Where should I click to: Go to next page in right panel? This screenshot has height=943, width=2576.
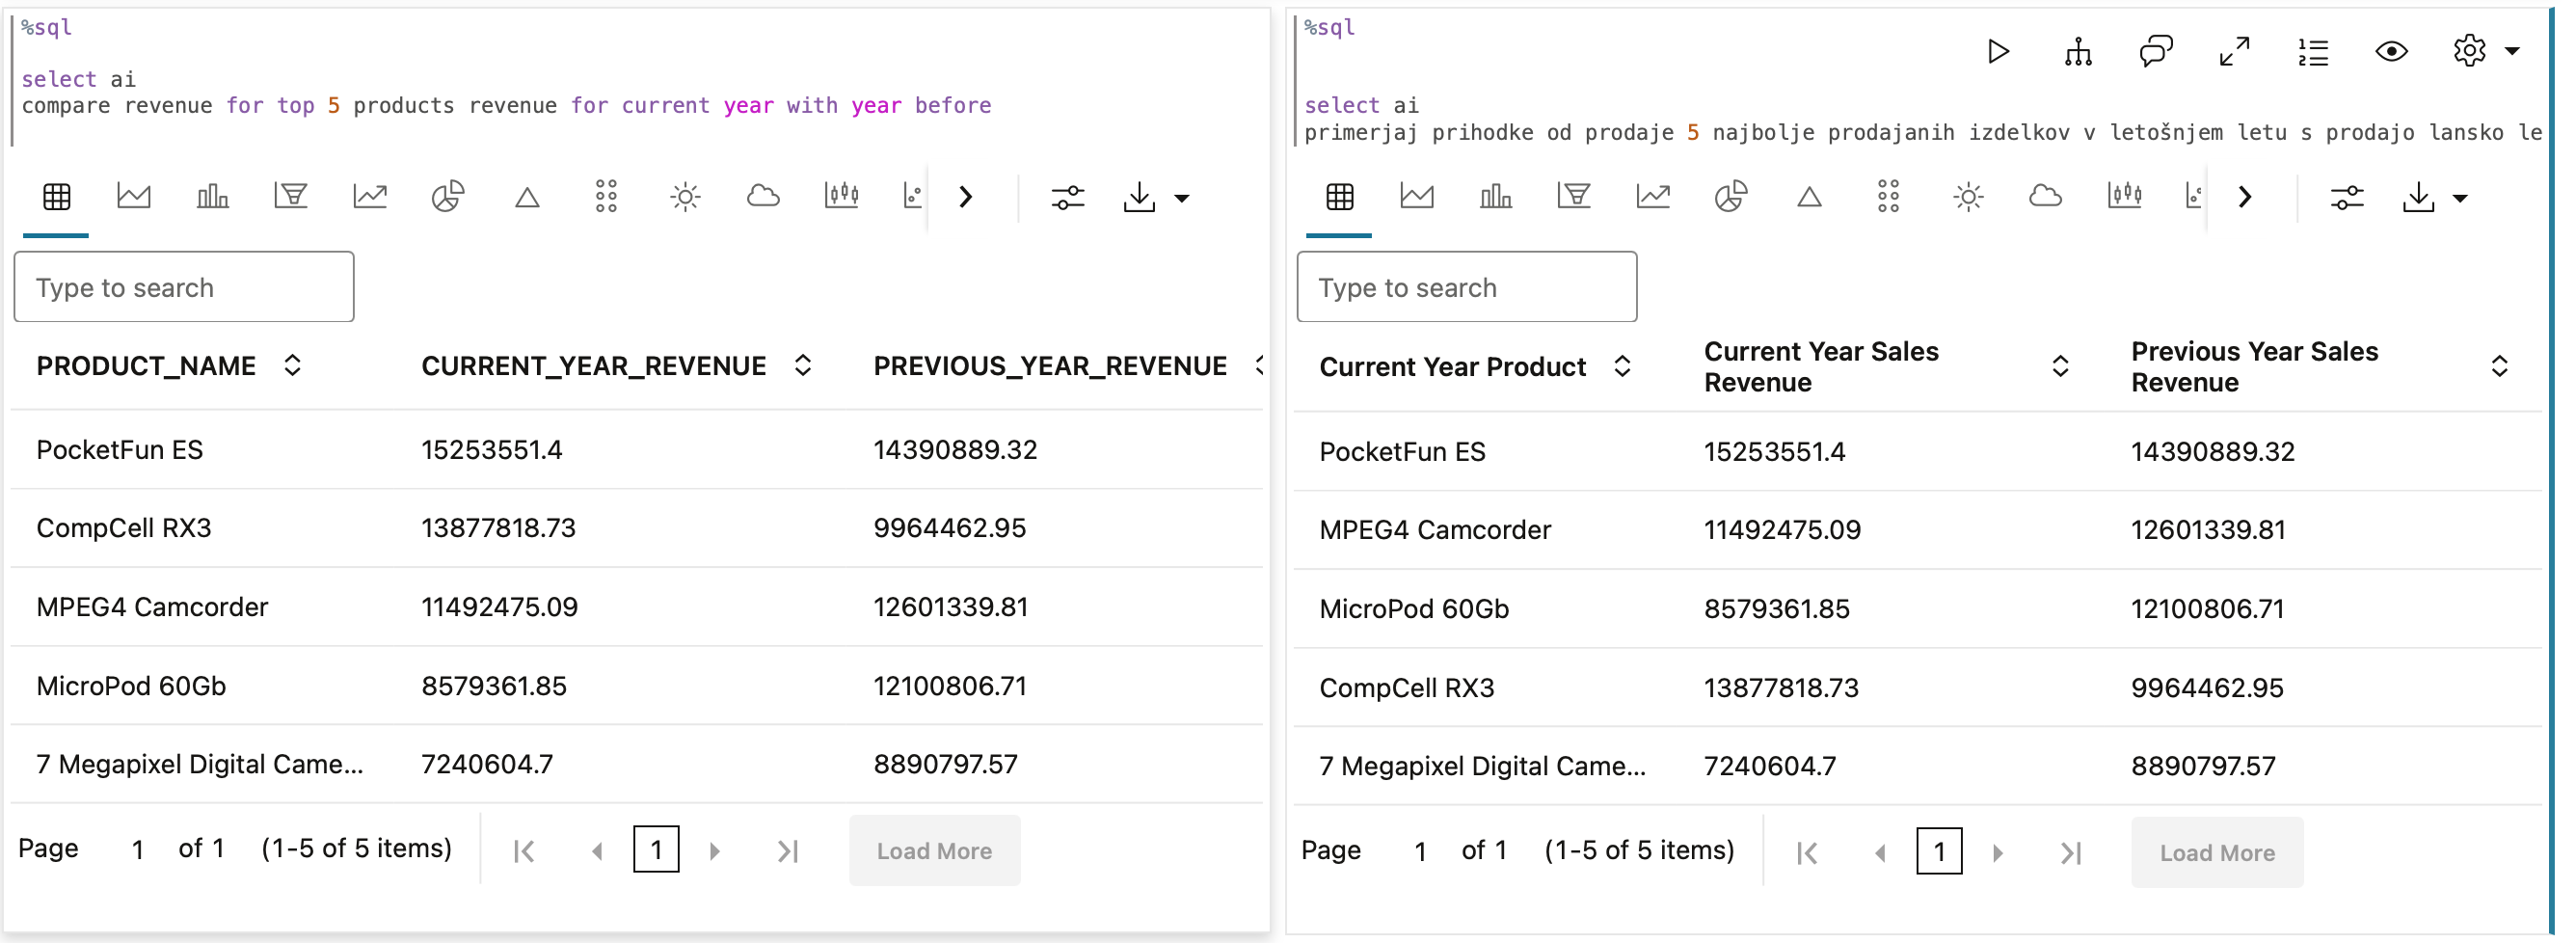(1998, 853)
